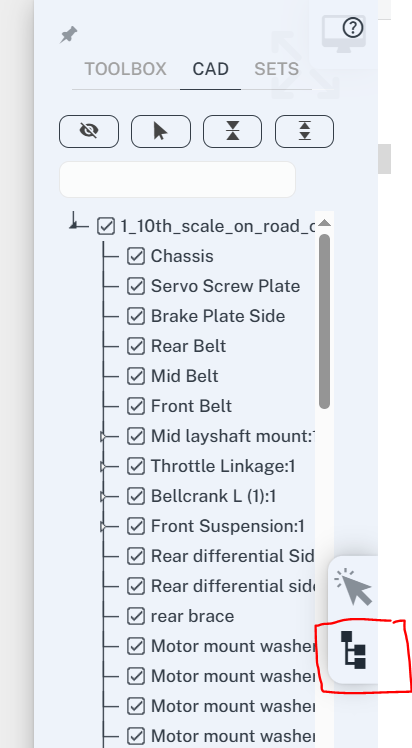Switch to the TOOLBOX tab

click(125, 69)
